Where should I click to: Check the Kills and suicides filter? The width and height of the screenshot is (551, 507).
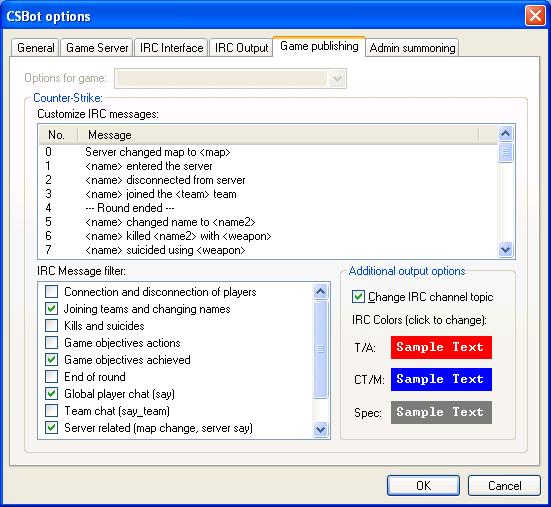tap(51, 326)
